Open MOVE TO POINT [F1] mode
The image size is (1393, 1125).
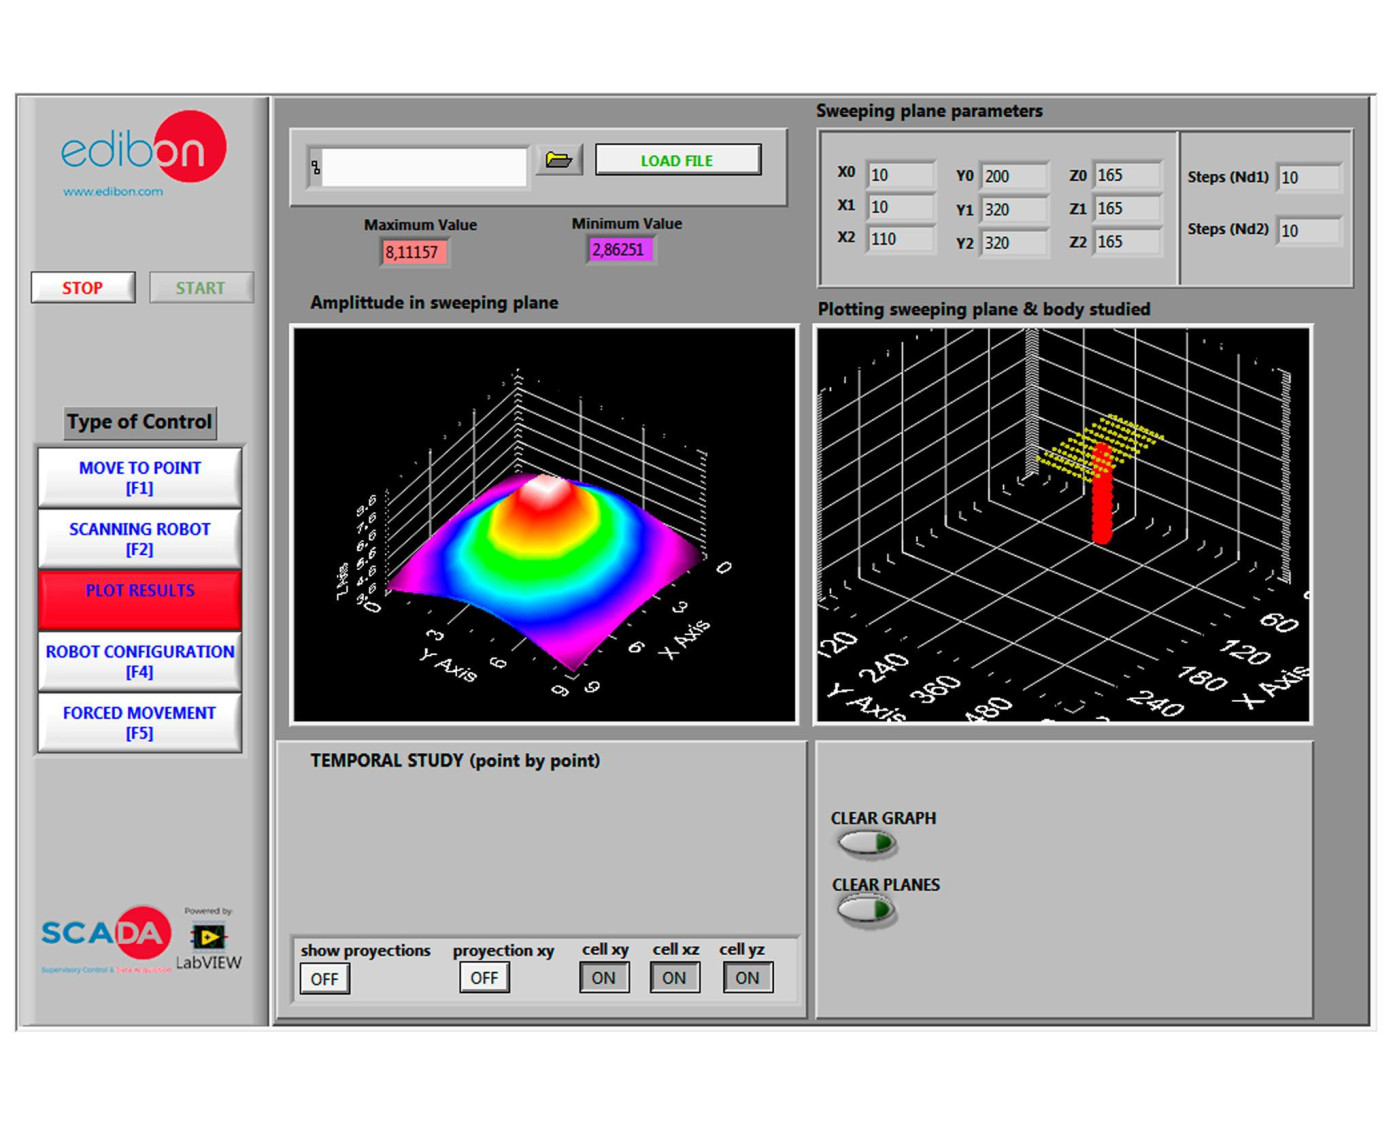(140, 478)
